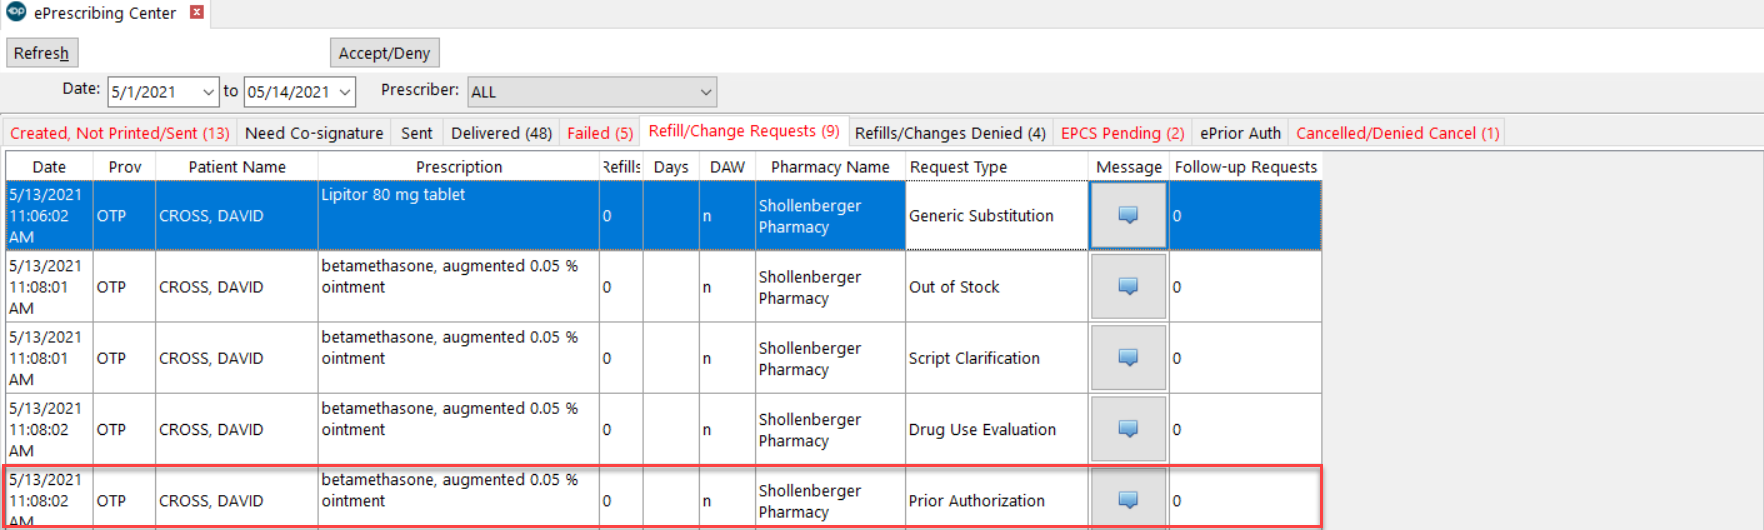Select Refill/Change Requests (9) tab

point(744,131)
